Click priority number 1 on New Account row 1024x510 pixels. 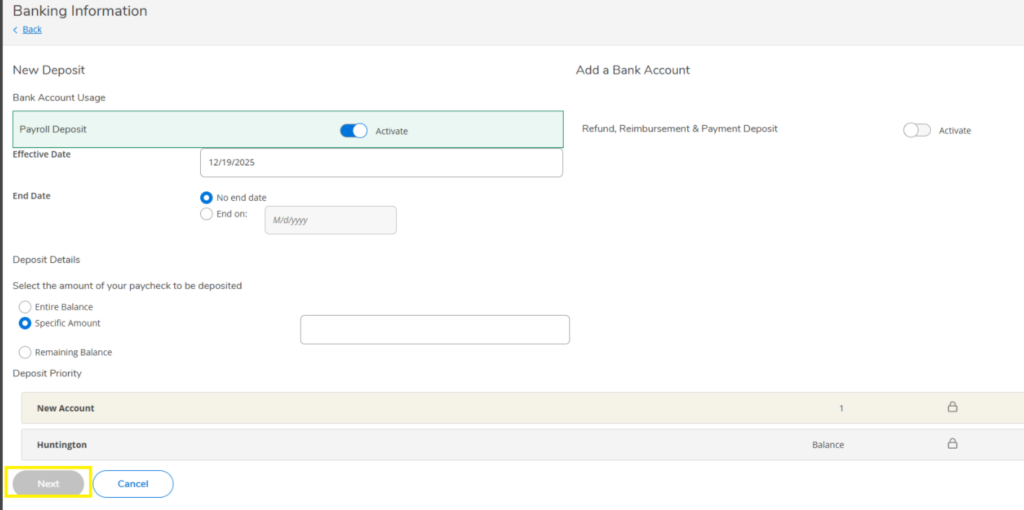pyautogui.click(x=841, y=408)
